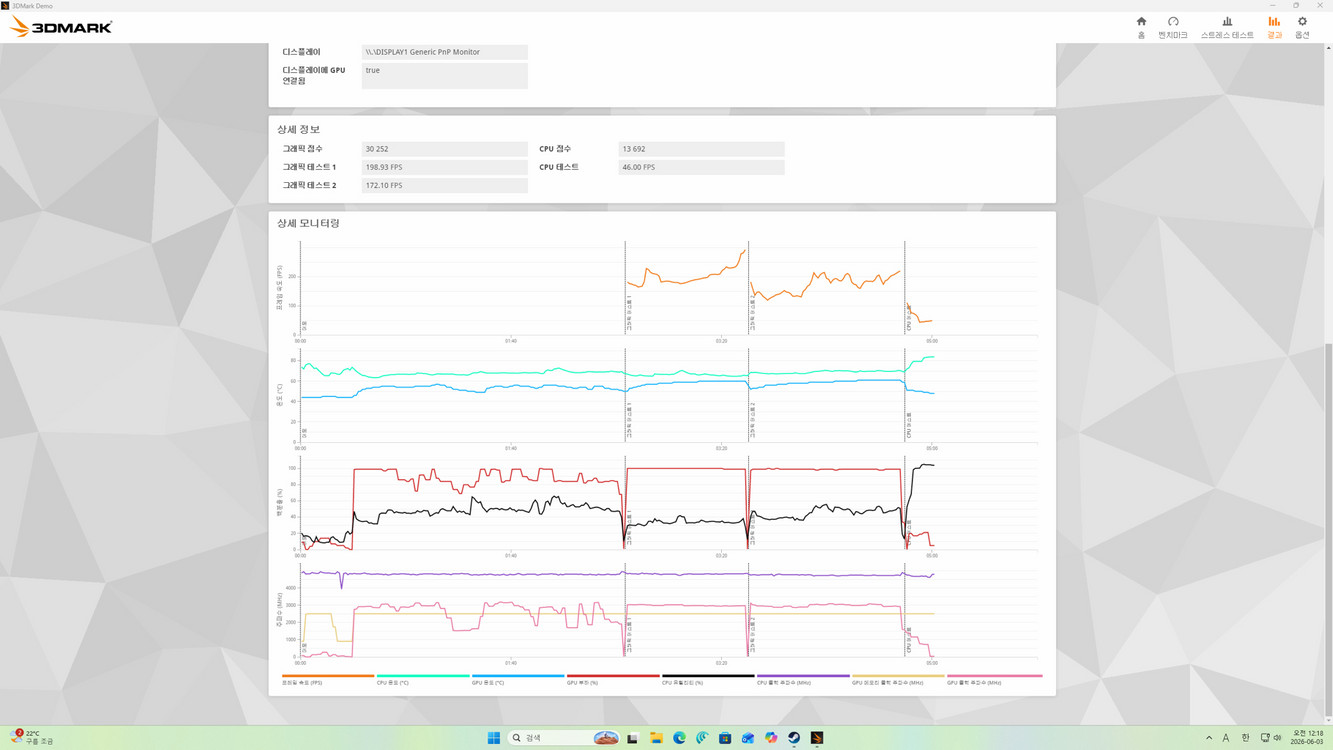Open the Windows Start menu
The image size is (1333, 750).
point(493,738)
